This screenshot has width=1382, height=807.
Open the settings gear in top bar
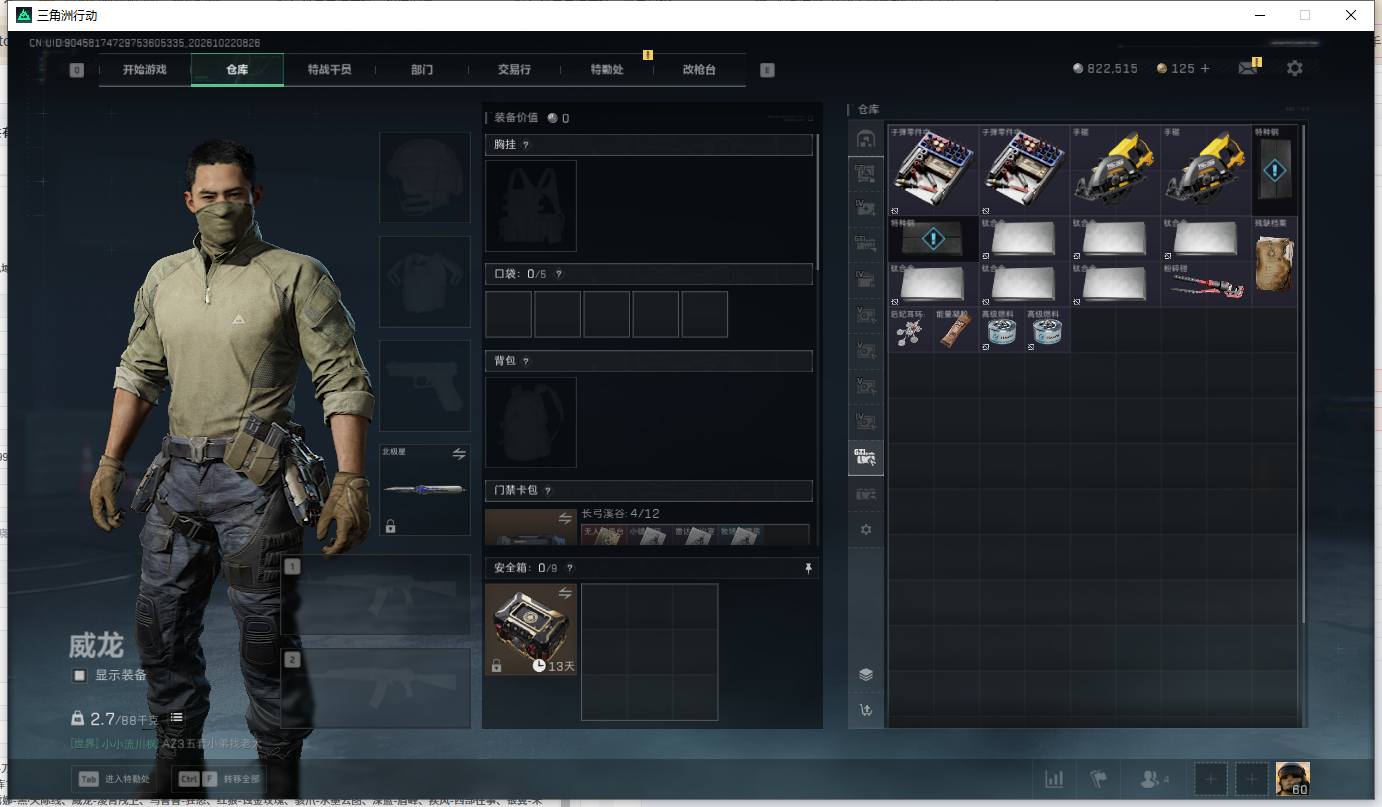point(1295,68)
